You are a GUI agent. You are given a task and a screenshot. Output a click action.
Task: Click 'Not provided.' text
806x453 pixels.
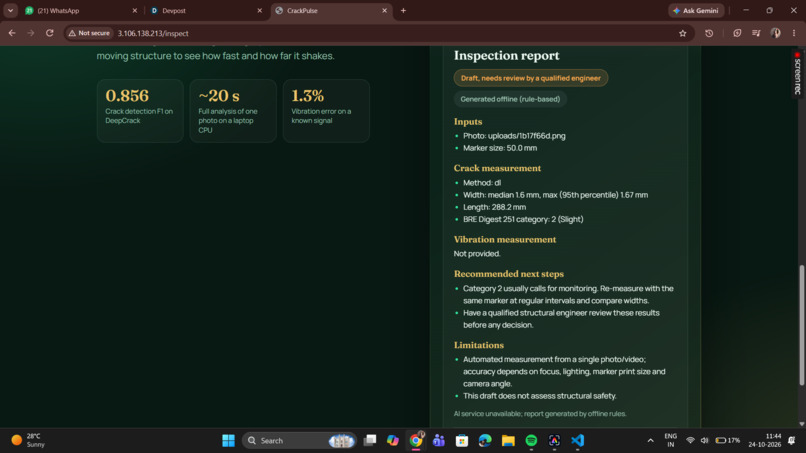click(x=477, y=253)
